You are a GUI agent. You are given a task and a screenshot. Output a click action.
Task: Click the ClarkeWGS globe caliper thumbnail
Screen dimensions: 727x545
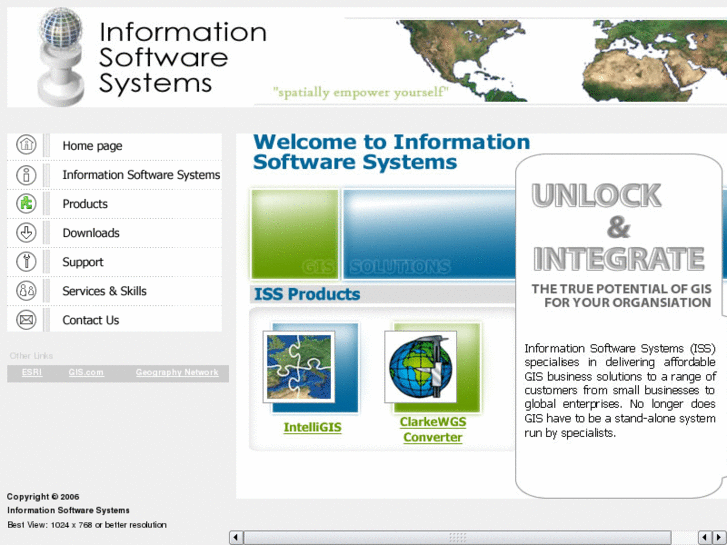coord(421,366)
